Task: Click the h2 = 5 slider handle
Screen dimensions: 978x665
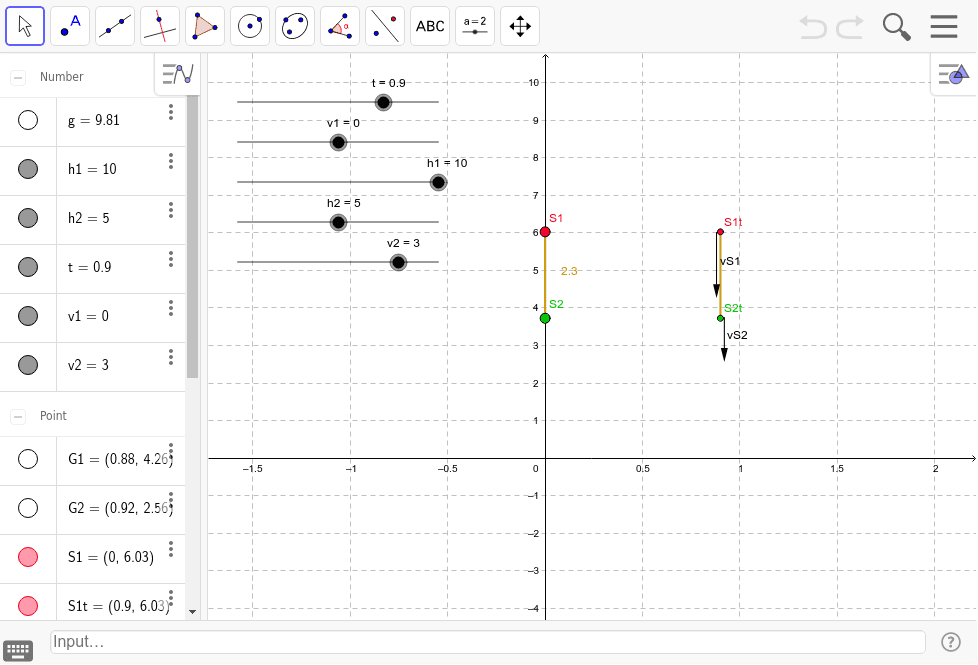Action: [x=338, y=222]
